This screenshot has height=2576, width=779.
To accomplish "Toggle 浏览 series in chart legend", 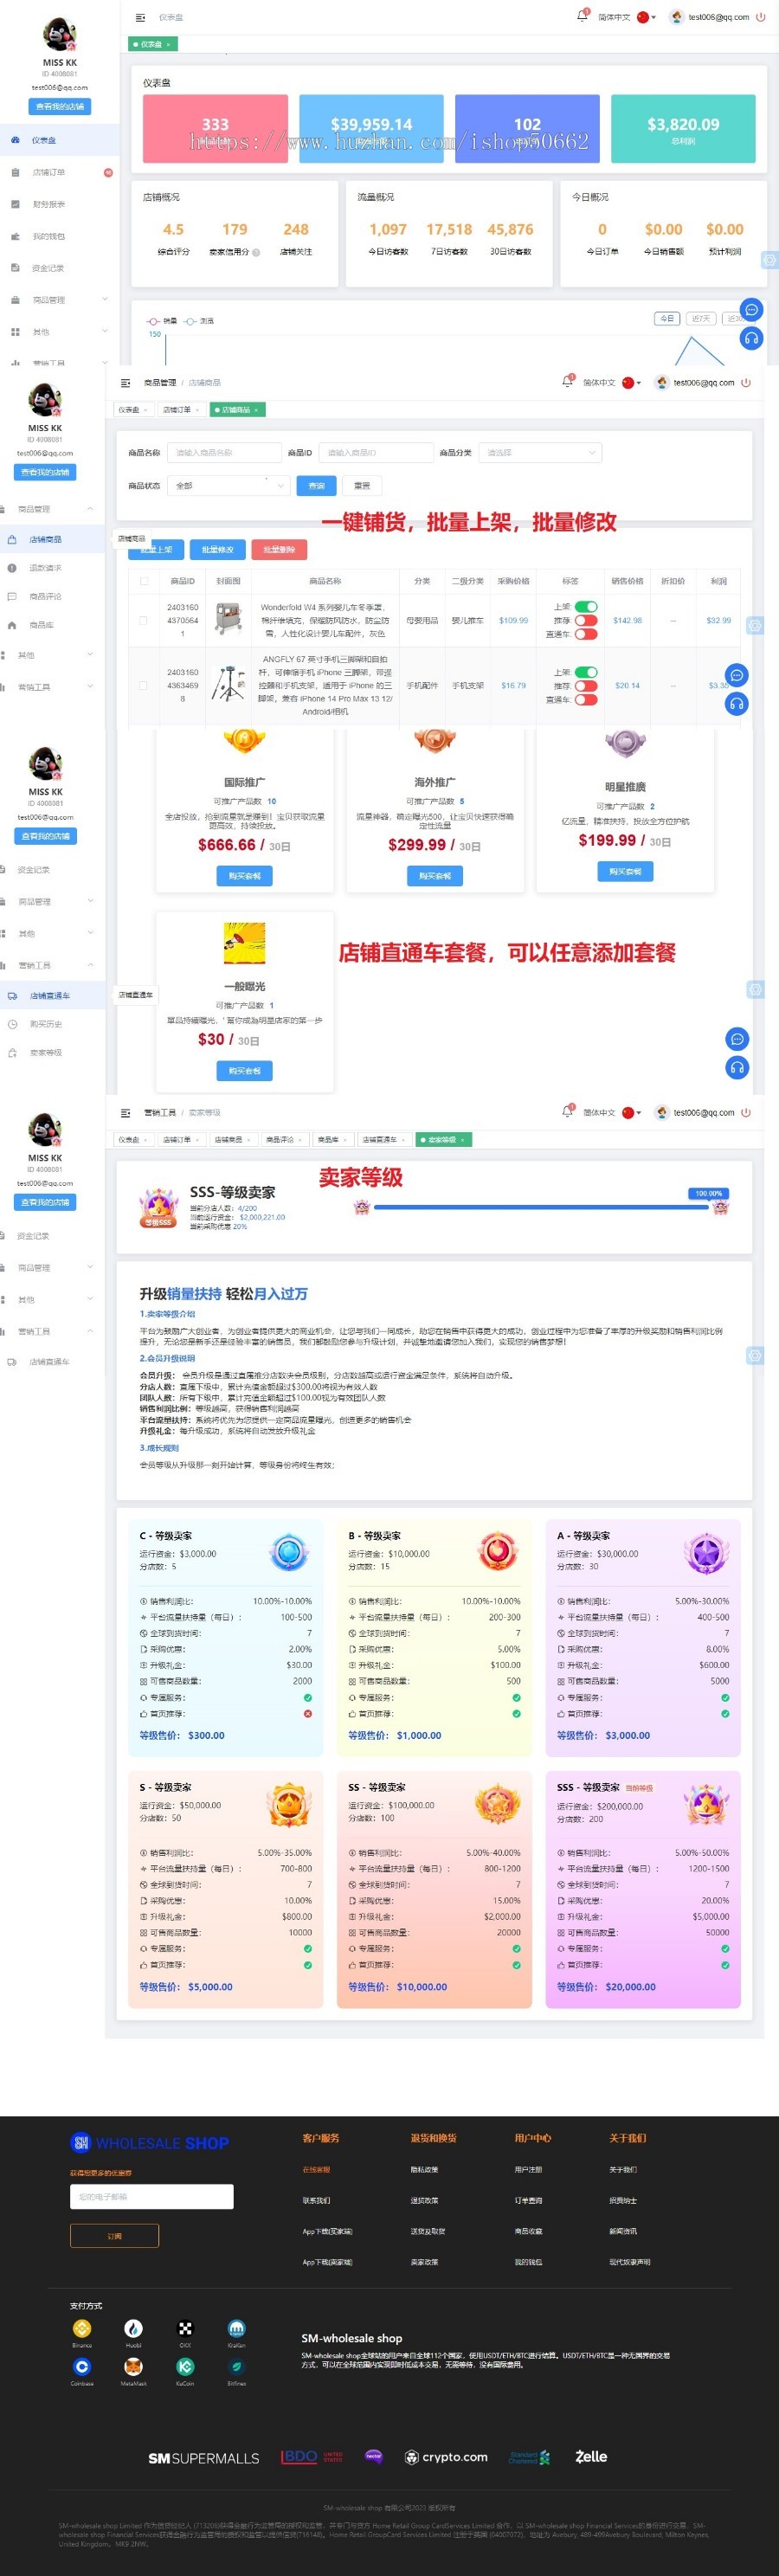I will 199,321.
